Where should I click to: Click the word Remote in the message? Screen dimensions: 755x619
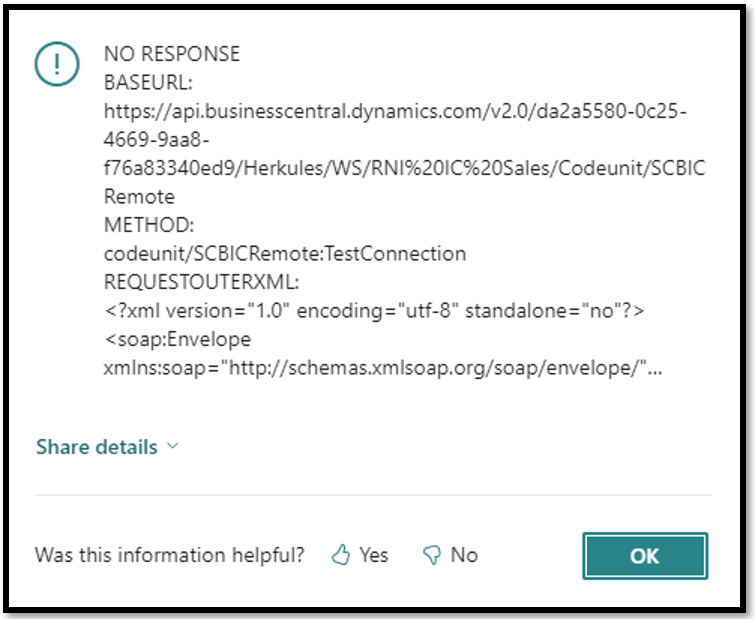139,196
